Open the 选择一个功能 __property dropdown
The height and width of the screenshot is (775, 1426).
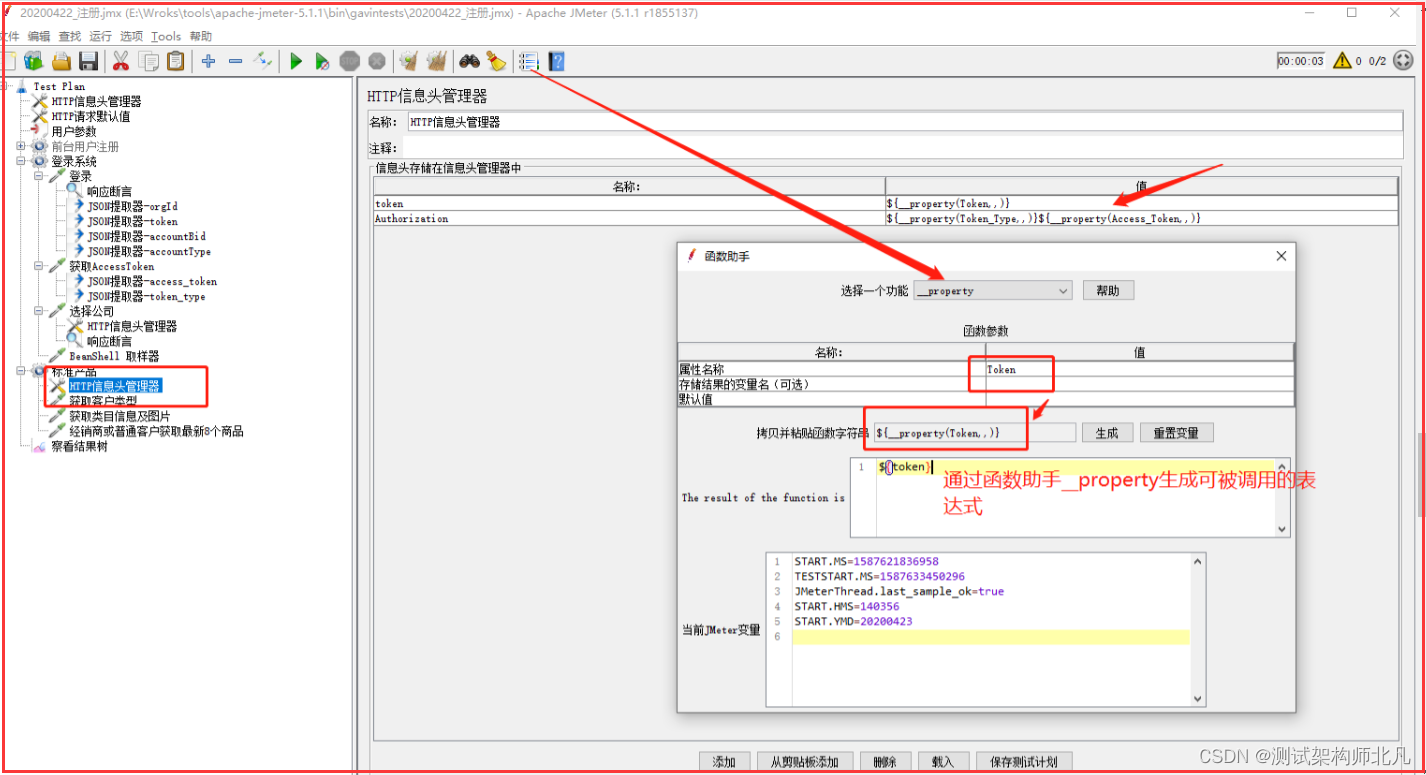click(x=993, y=290)
